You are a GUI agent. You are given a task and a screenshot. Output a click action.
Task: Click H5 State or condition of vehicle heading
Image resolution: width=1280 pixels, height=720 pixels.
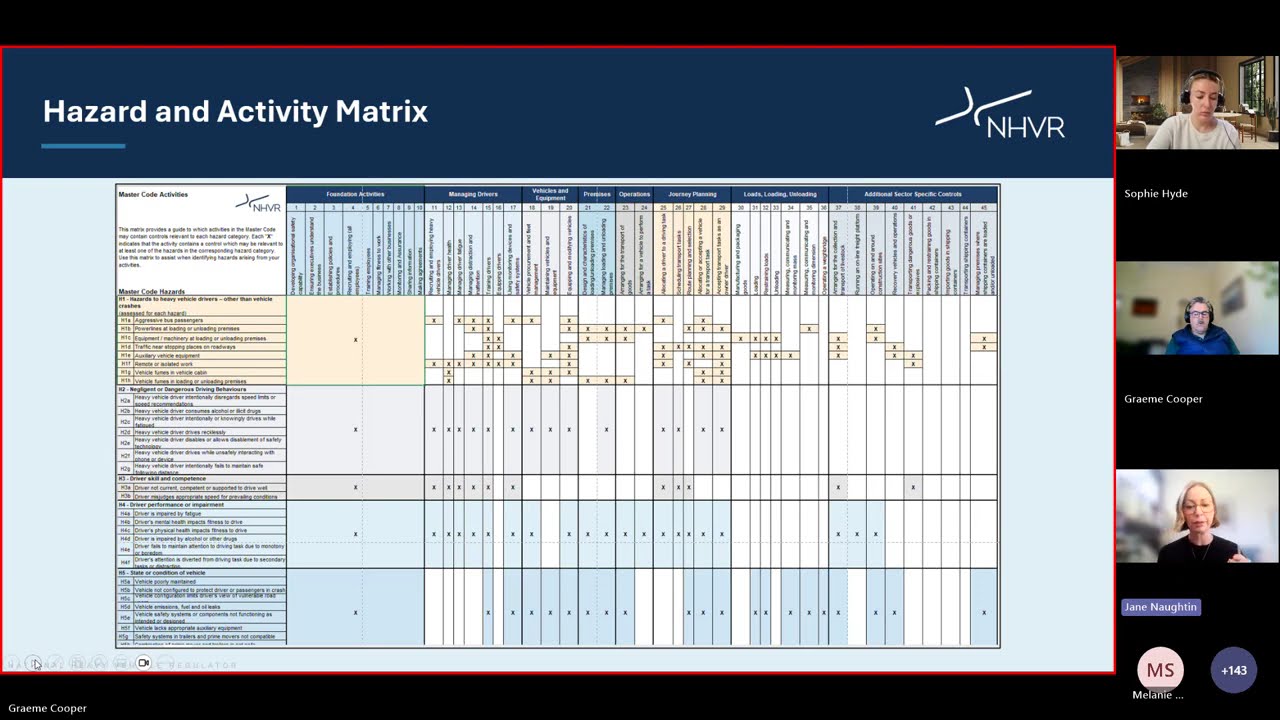(202, 573)
